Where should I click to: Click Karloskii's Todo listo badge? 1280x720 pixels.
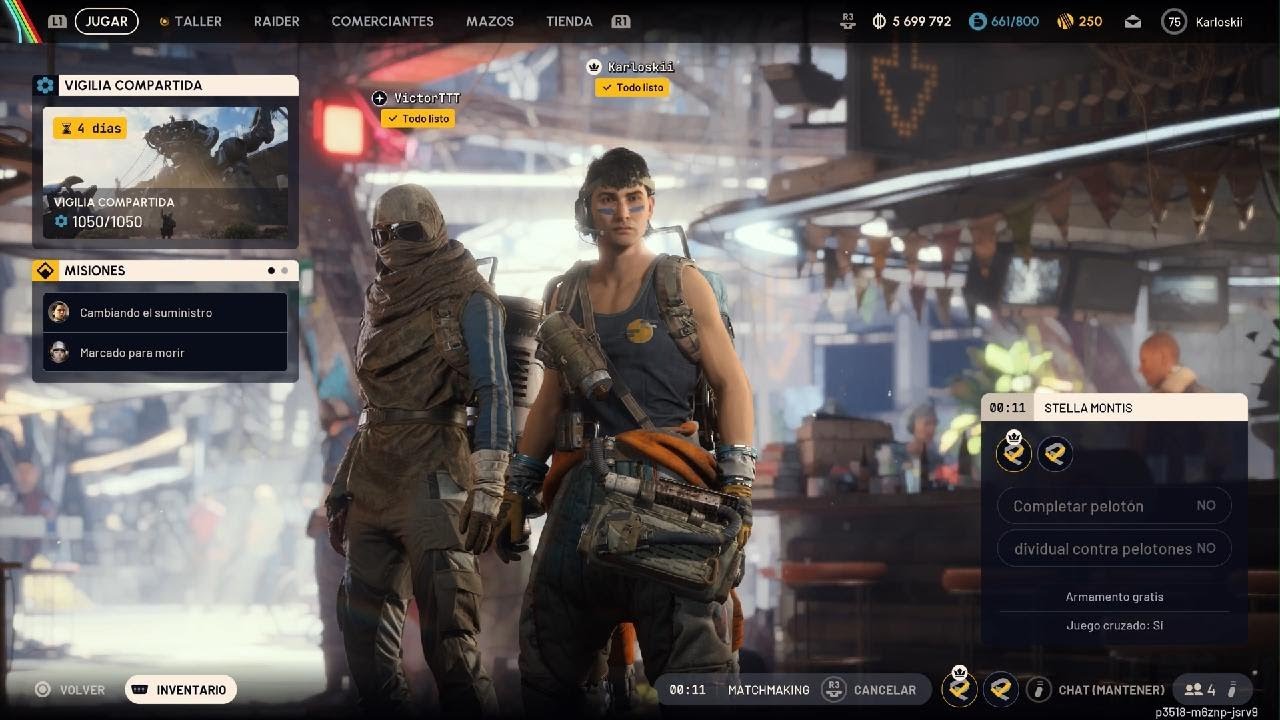pos(632,87)
